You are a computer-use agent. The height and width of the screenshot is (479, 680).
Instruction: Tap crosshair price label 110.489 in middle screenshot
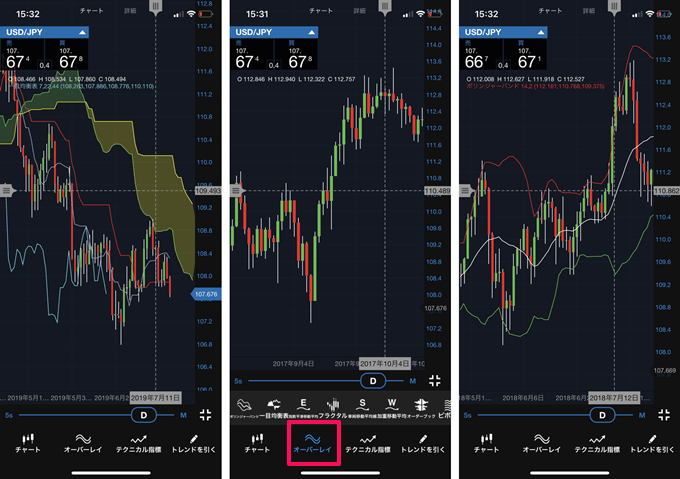437,191
